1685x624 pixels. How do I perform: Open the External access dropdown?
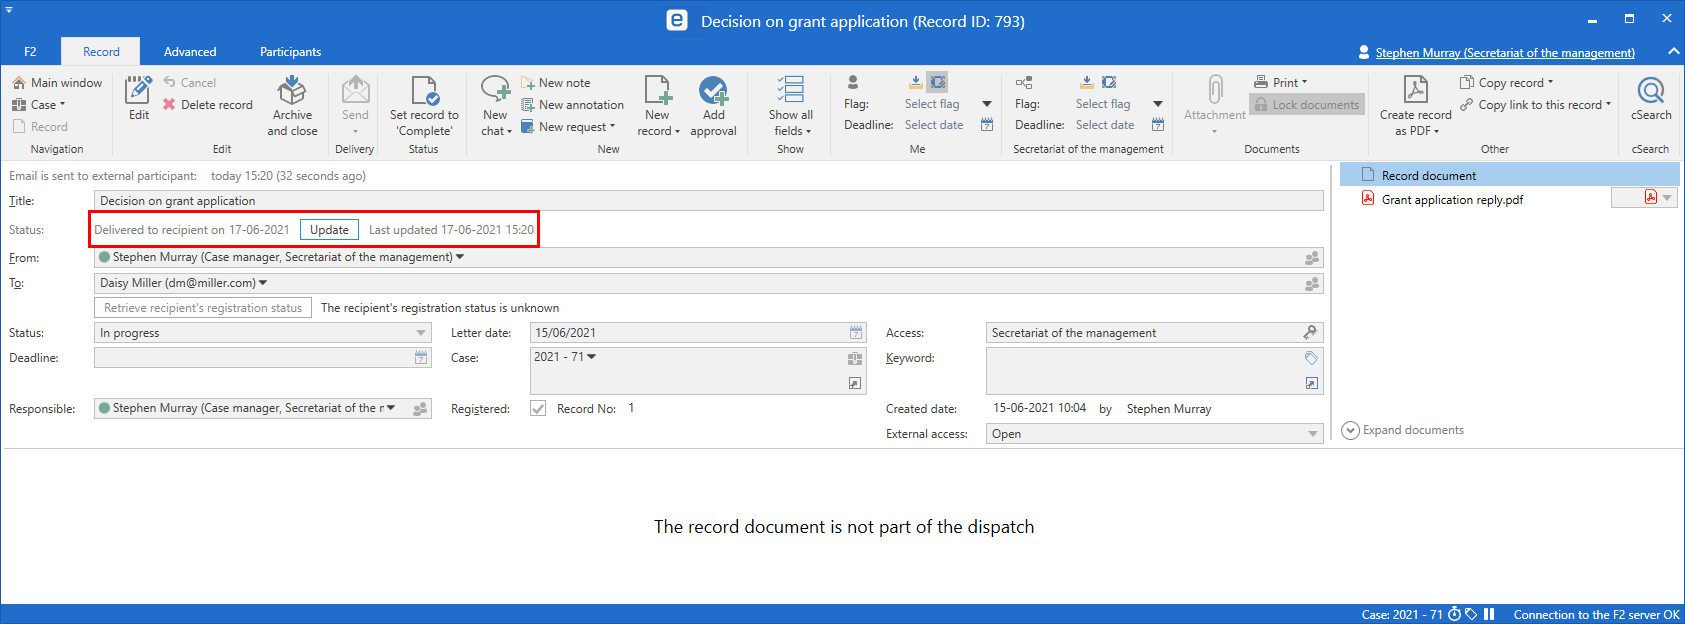(x=1312, y=434)
